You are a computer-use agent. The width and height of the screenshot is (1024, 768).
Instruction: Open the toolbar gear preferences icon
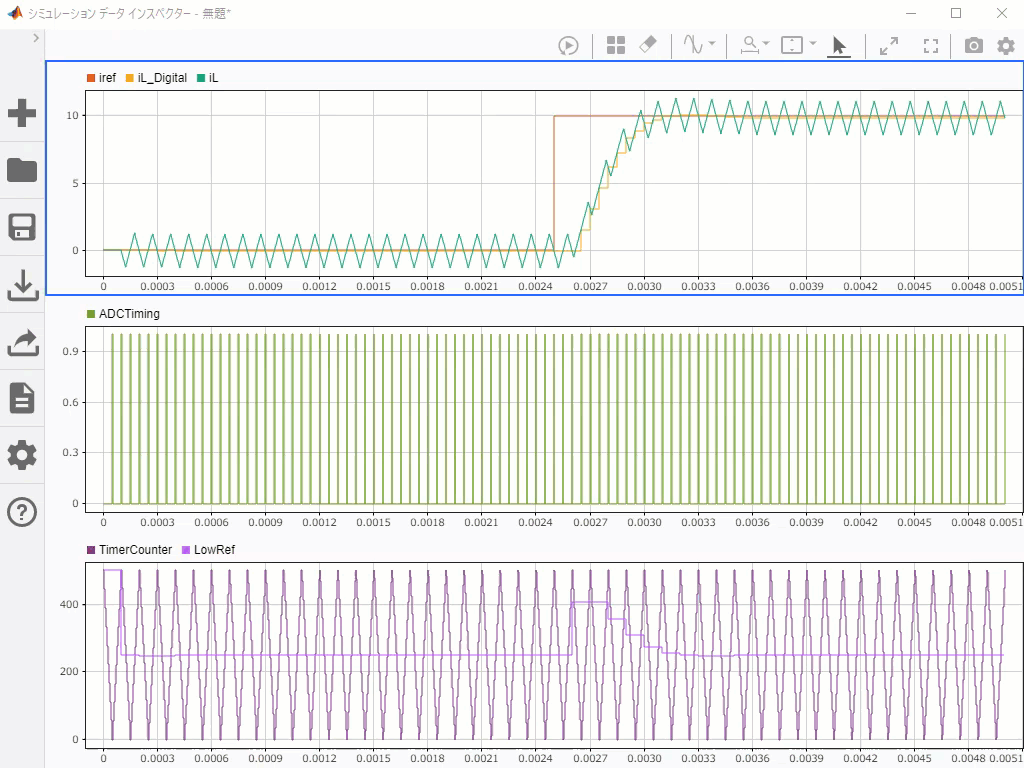(1005, 45)
